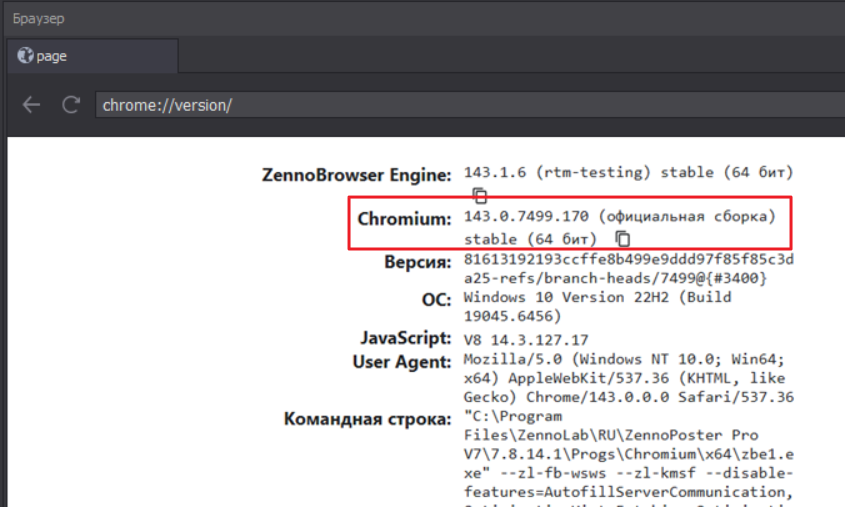Click the "Командная строка:" label
The image size is (845, 507).
tap(368, 418)
